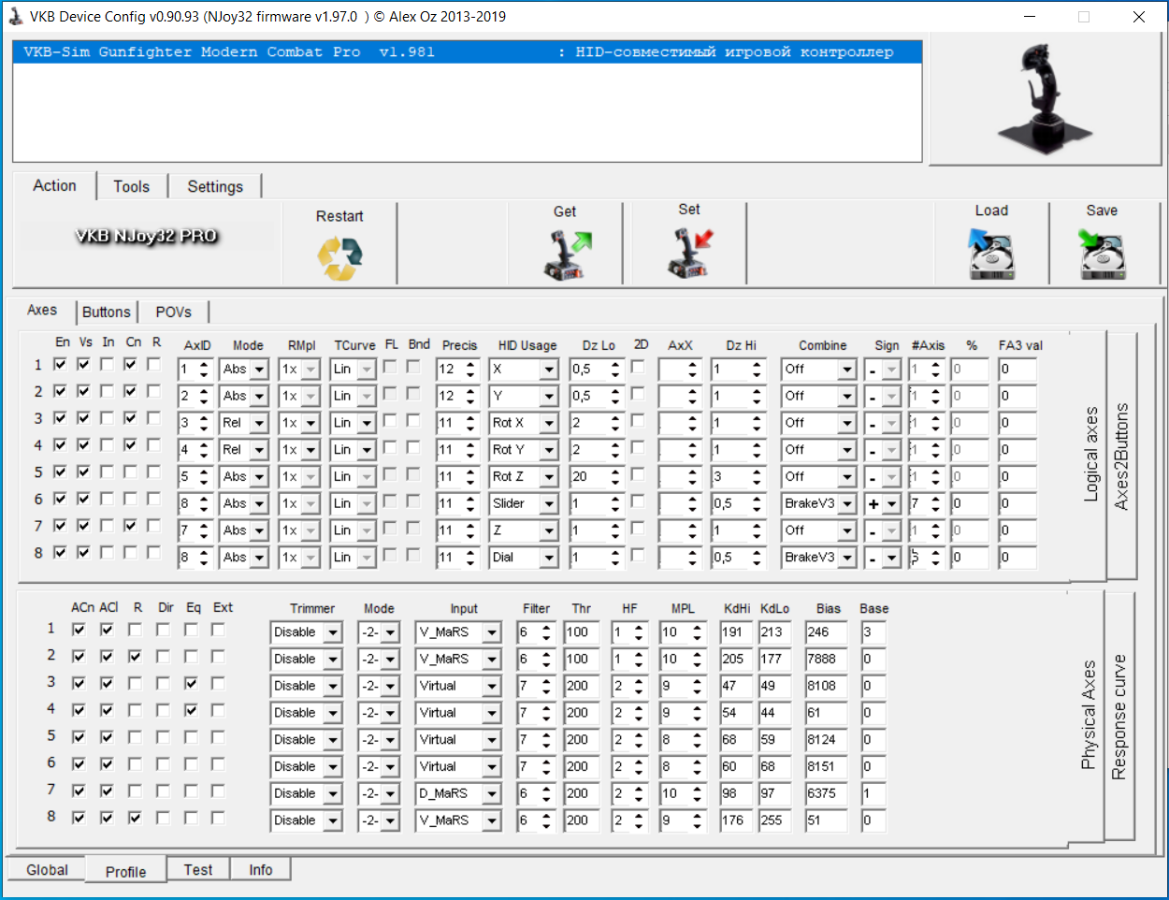1169x900 pixels.
Task: Open the Info bottom tab
Action: (260, 869)
